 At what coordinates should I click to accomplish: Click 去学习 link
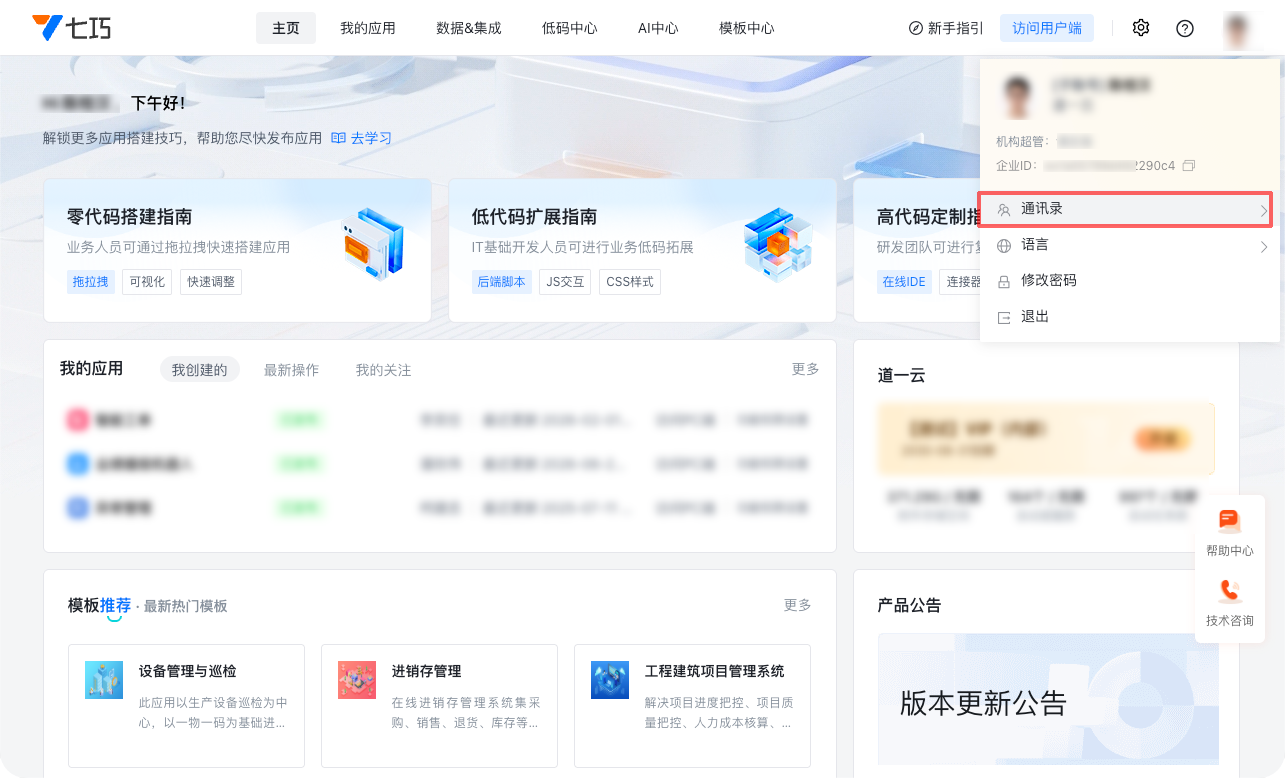[x=371, y=138]
